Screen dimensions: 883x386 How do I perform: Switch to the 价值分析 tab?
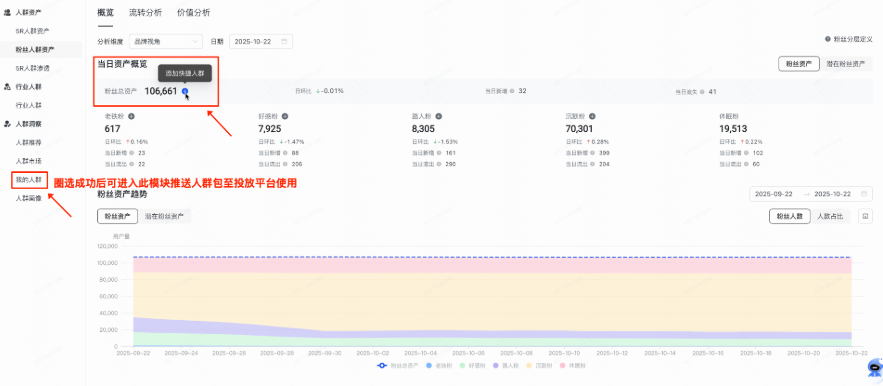193,12
